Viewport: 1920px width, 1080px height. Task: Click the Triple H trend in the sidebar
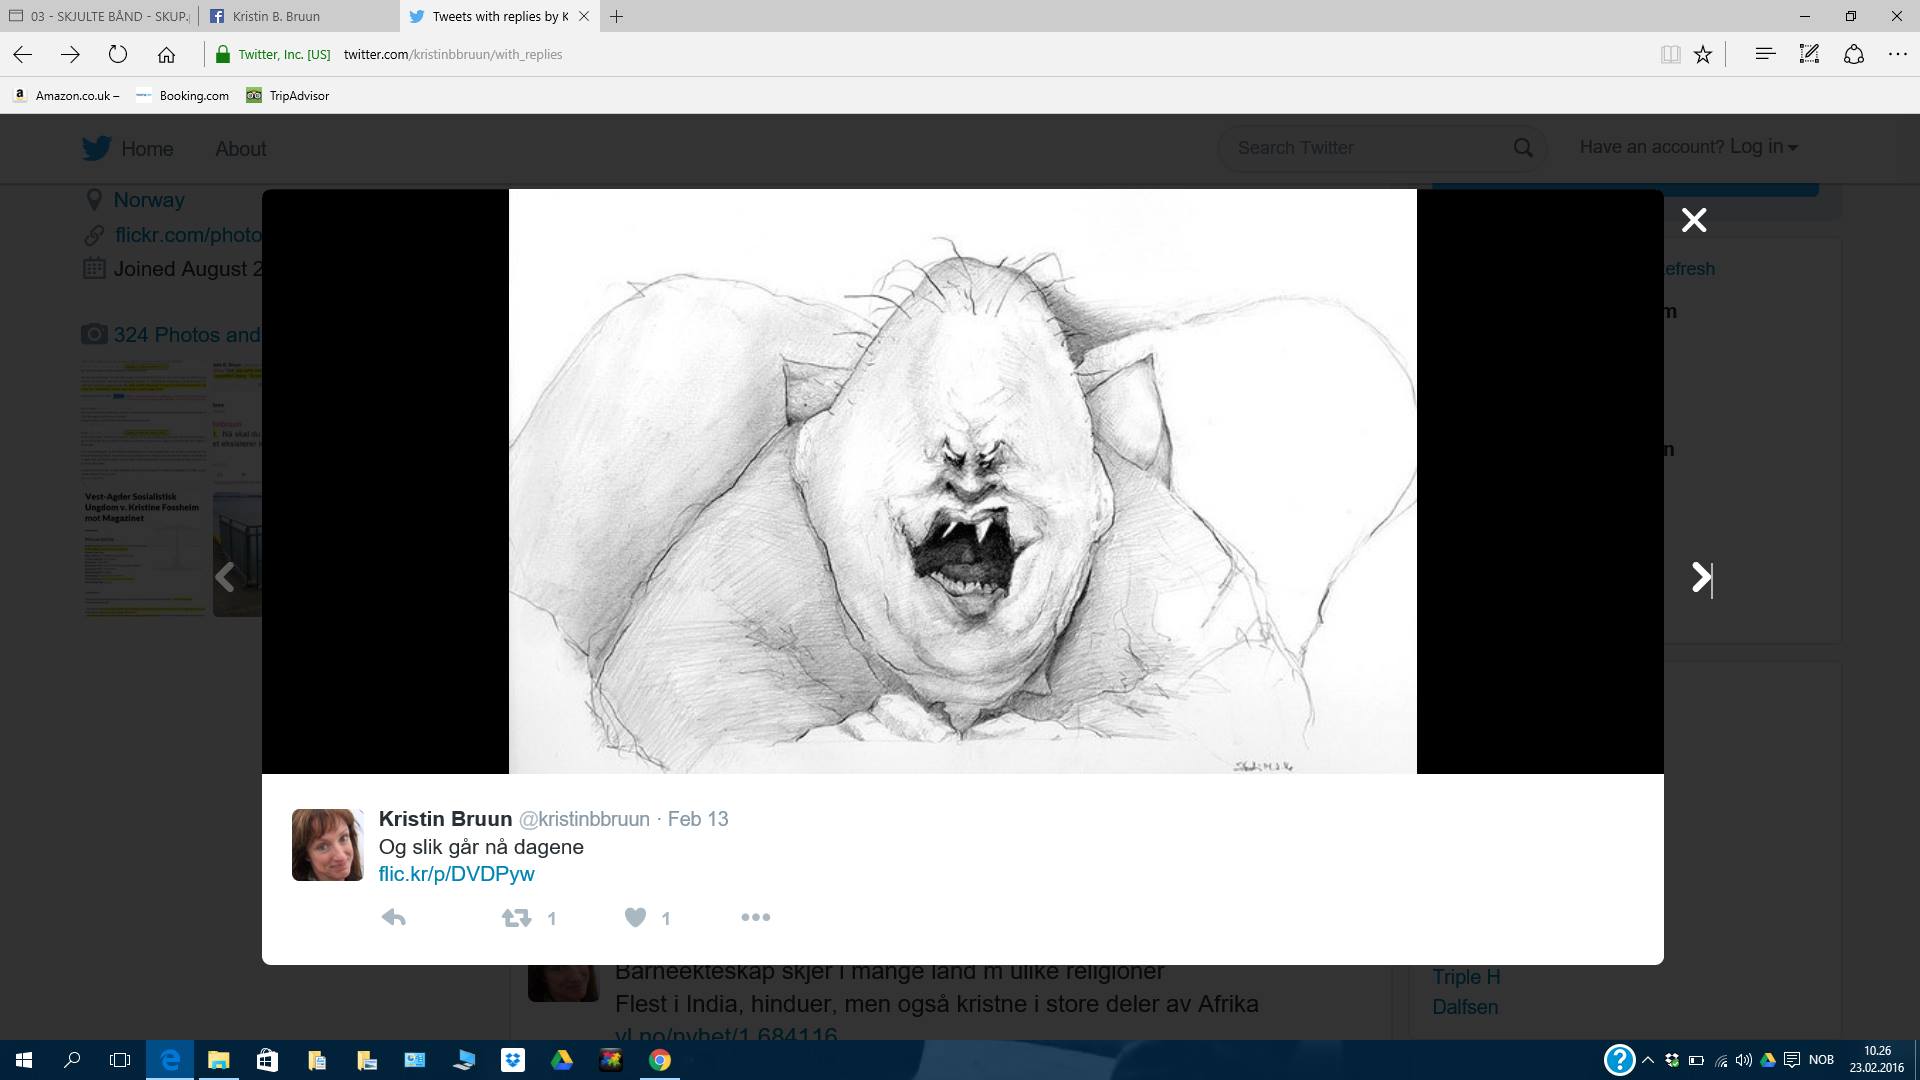(x=1466, y=977)
